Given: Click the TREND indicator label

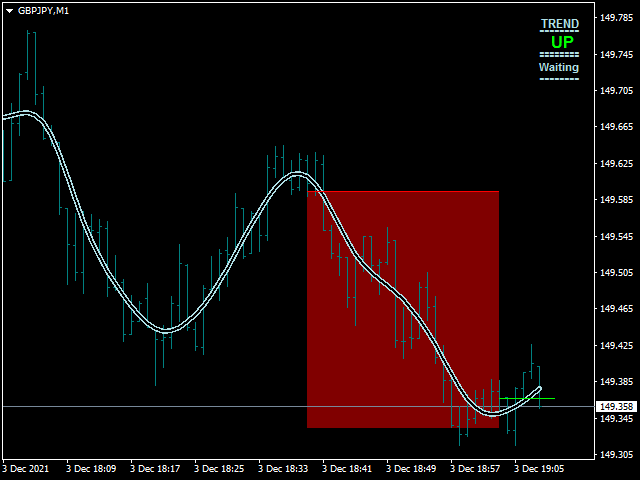Looking at the screenshot, I should 559,24.
